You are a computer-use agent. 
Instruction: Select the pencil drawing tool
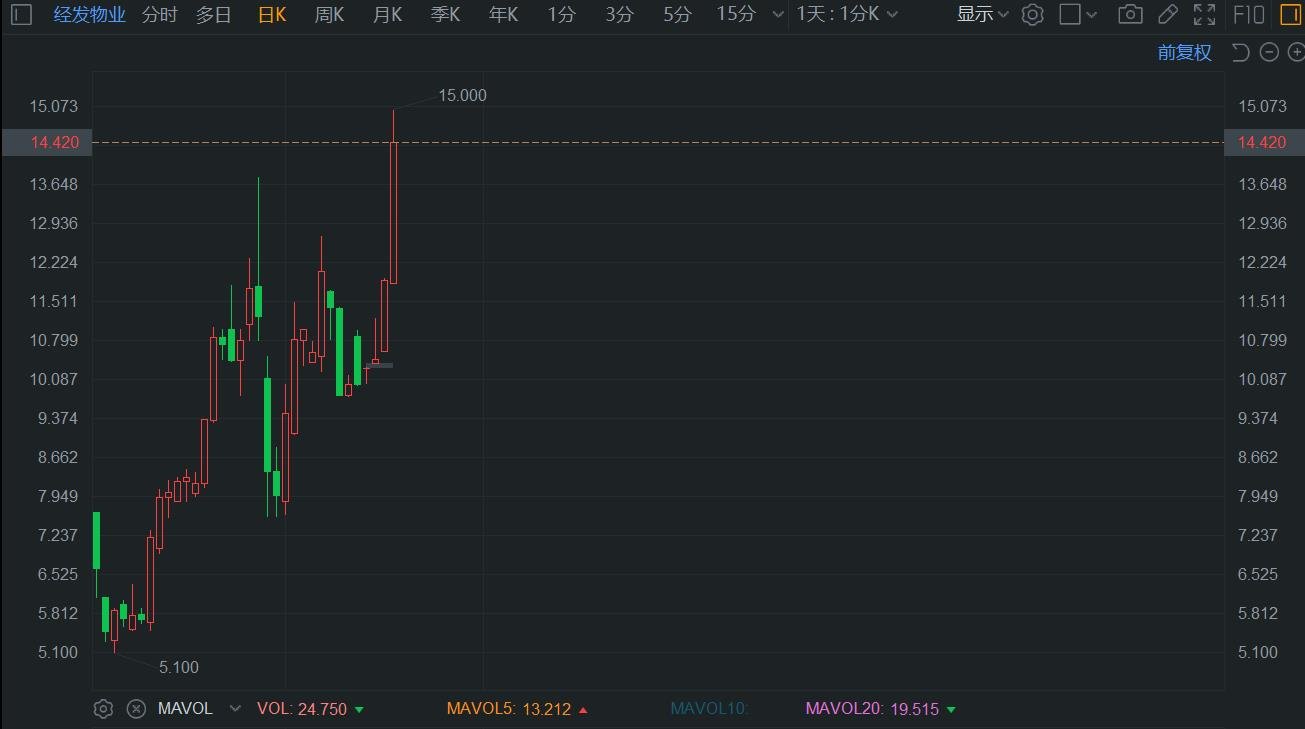click(x=1167, y=15)
